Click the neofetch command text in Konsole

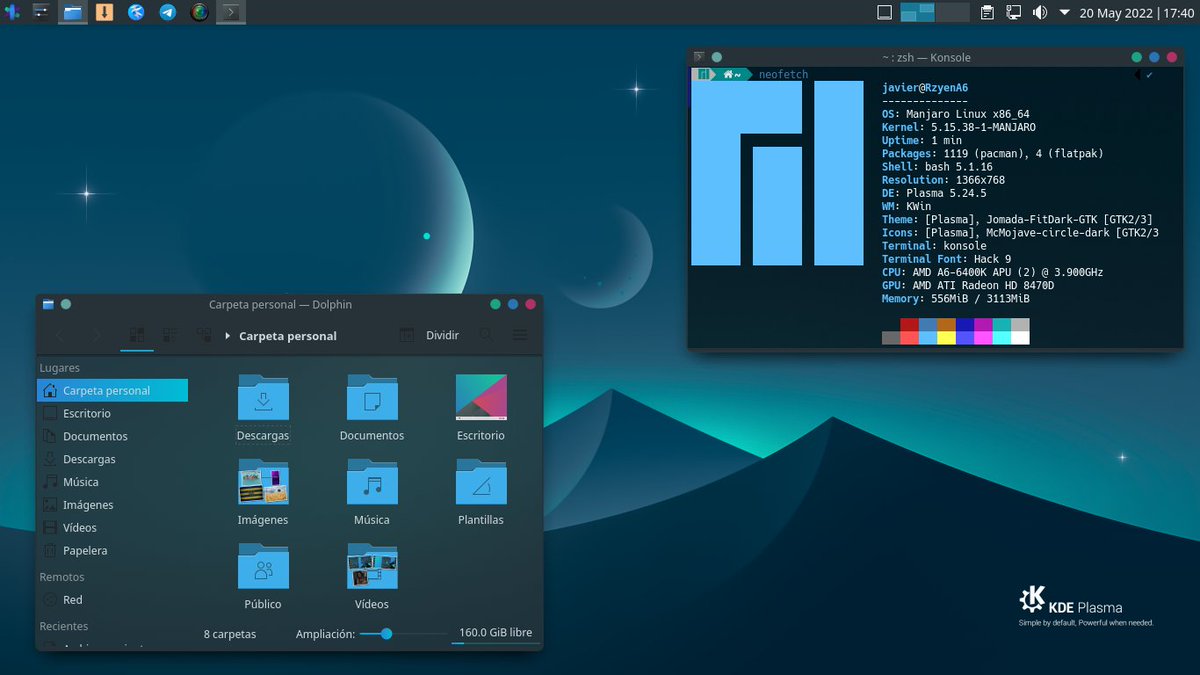[783, 75]
